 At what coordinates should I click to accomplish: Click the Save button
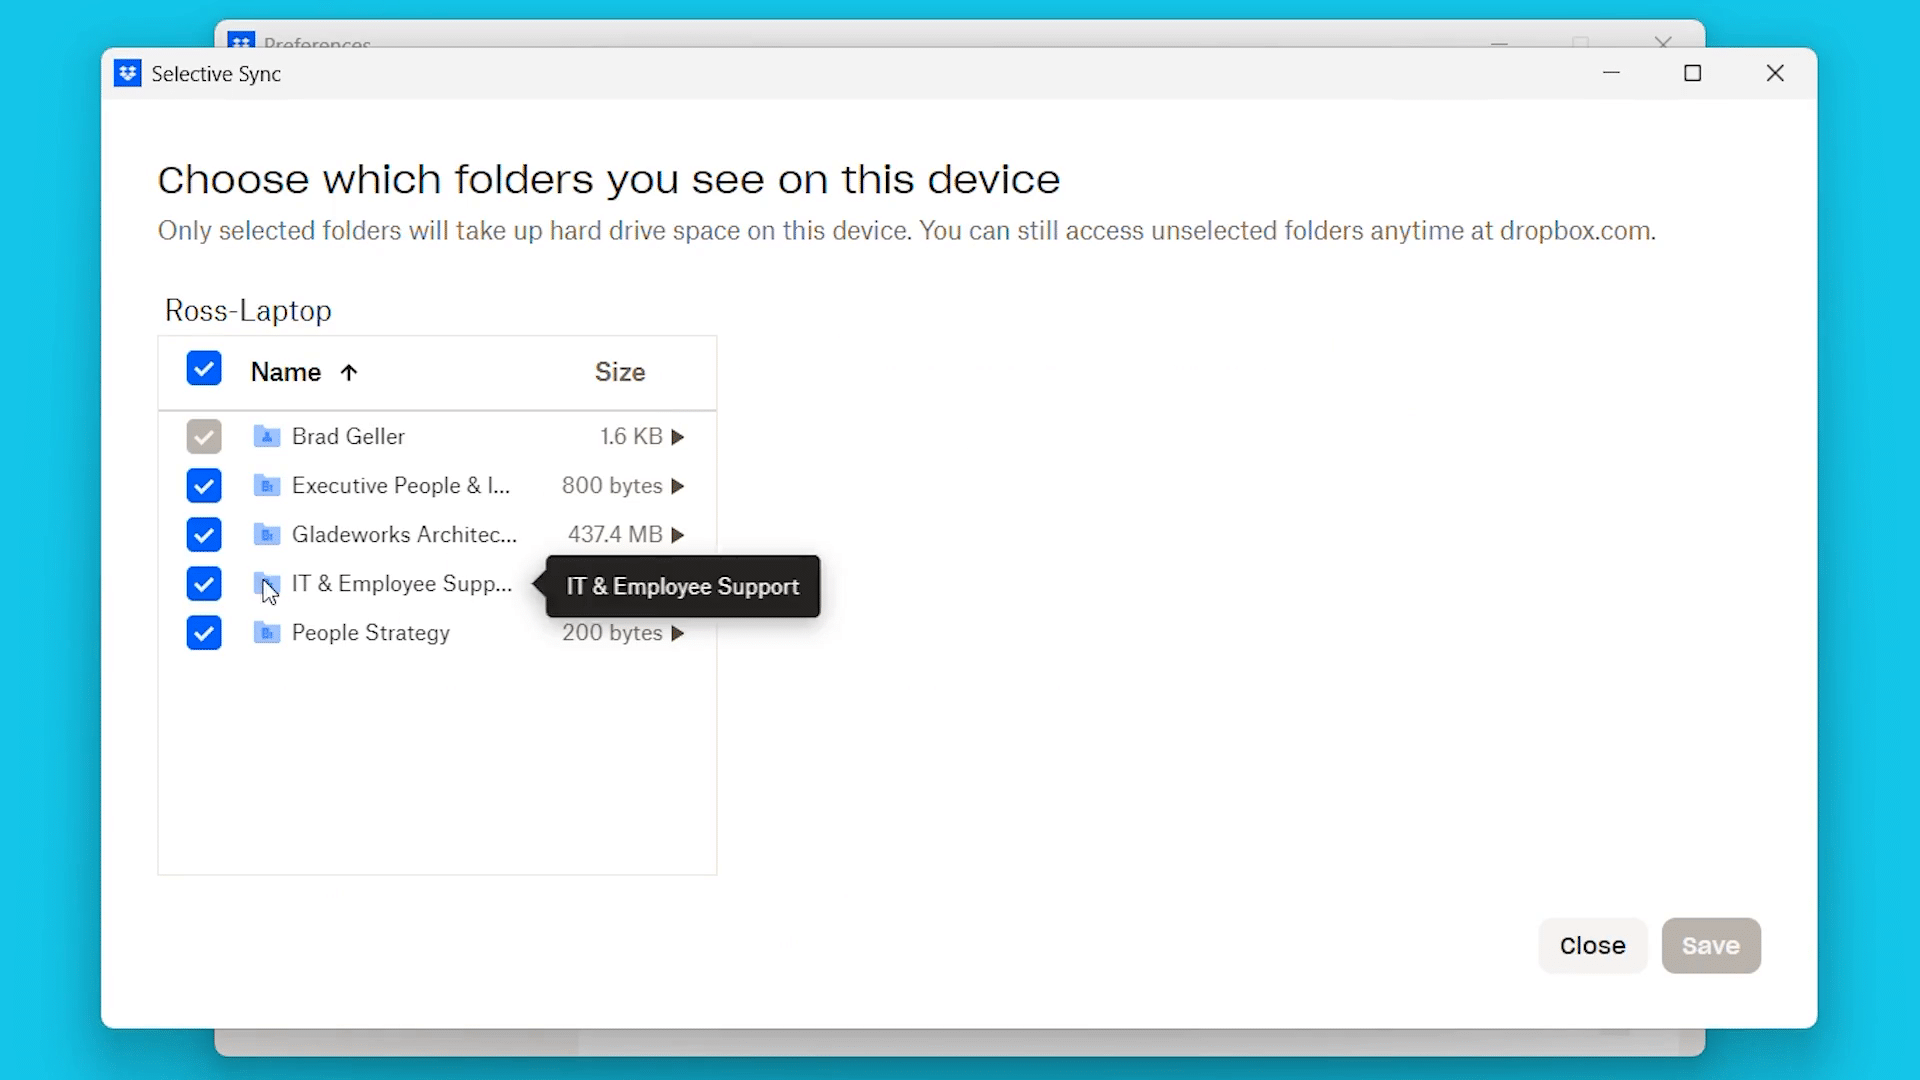pyautogui.click(x=1711, y=945)
